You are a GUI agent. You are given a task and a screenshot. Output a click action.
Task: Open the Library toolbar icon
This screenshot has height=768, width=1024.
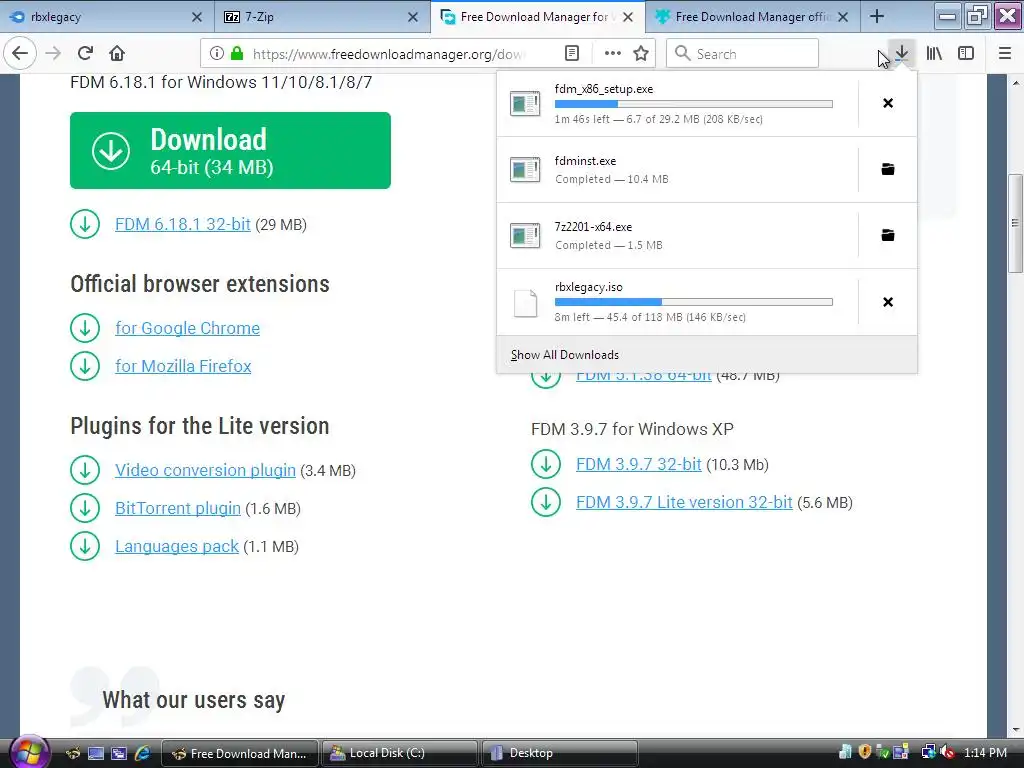pyautogui.click(x=934, y=54)
